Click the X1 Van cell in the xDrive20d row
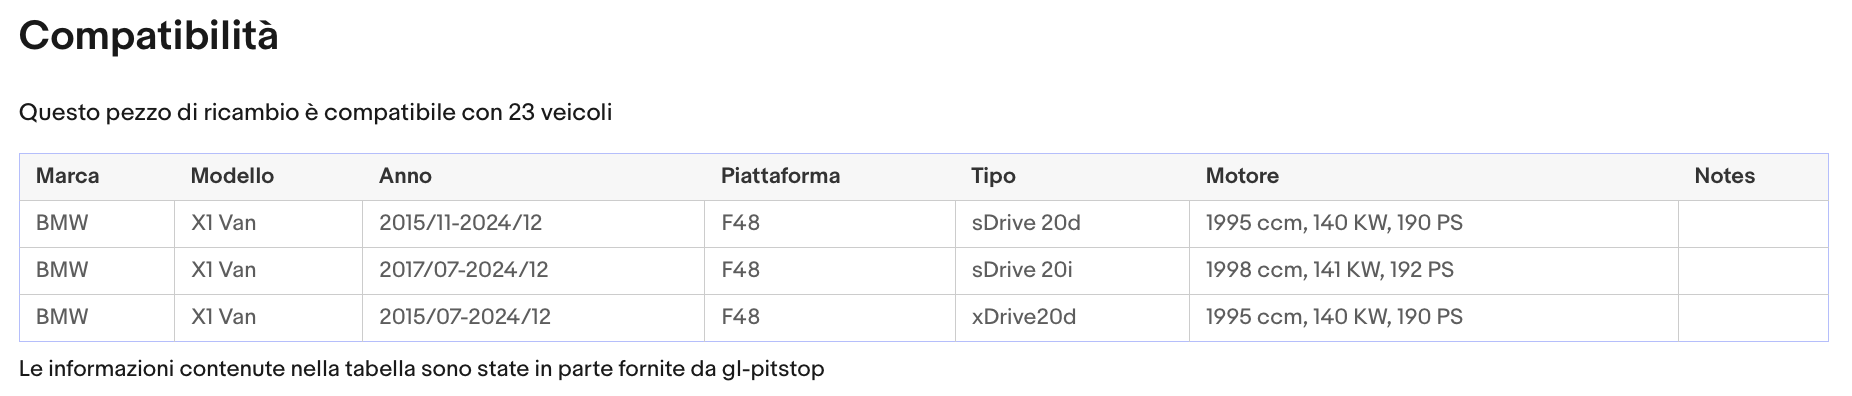This screenshot has width=1852, height=396. pos(269,318)
